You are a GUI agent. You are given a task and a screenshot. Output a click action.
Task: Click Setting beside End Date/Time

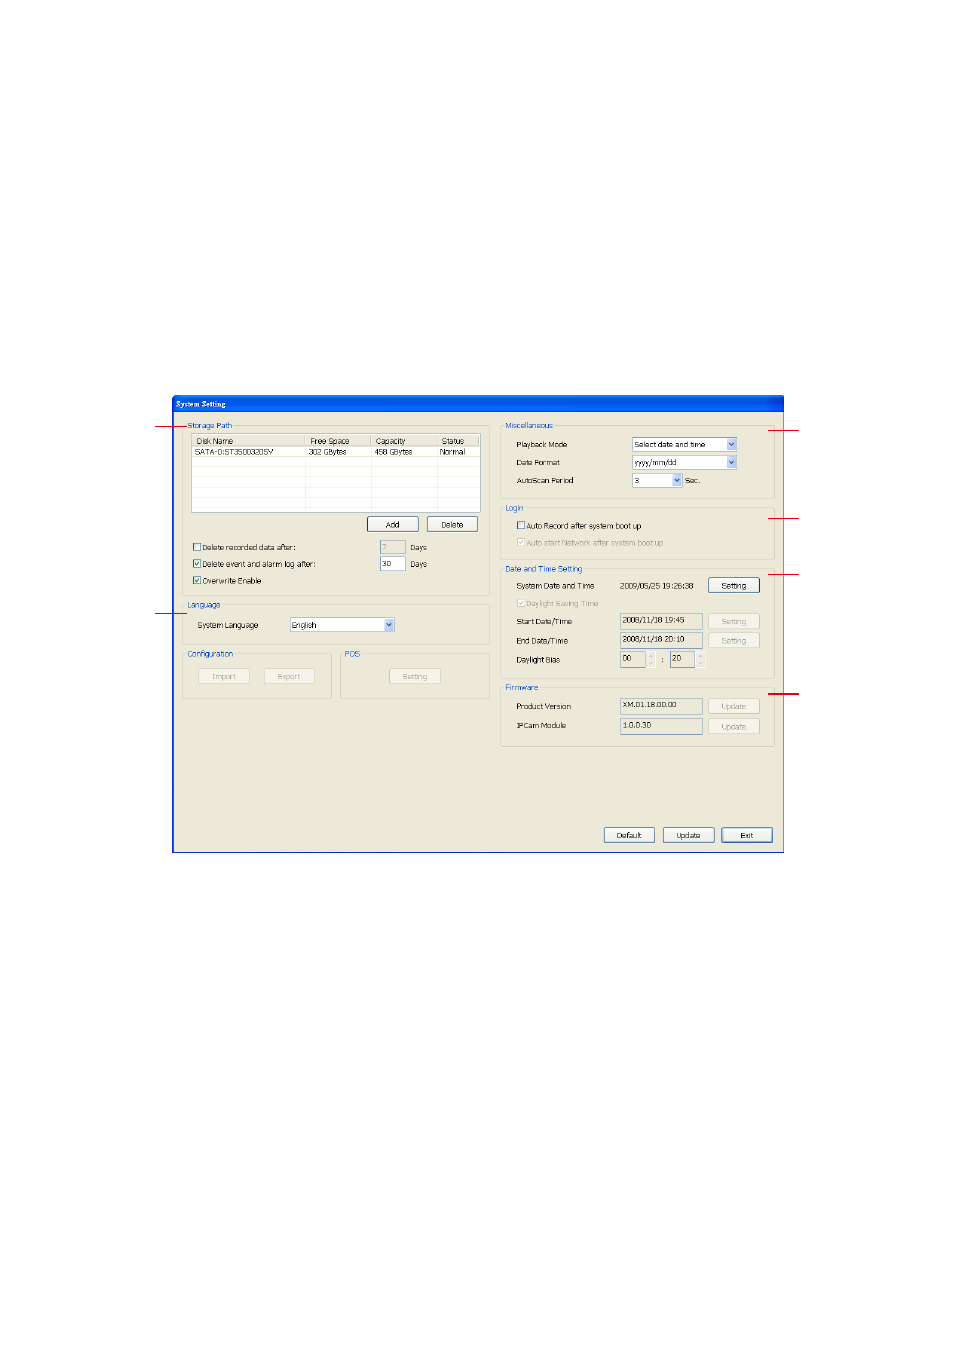(734, 640)
